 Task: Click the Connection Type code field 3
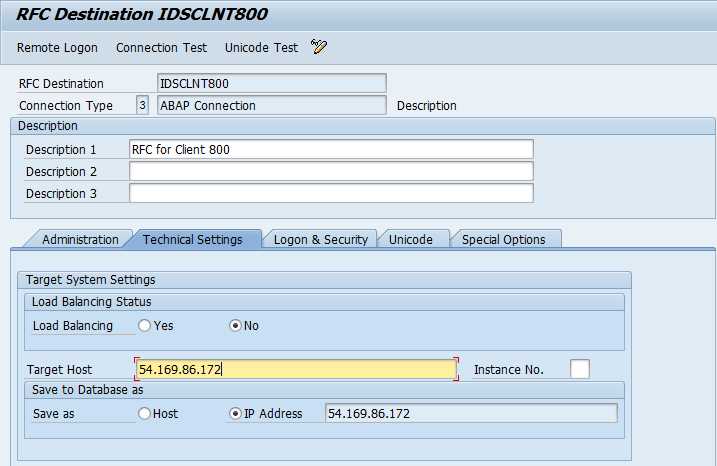tap(142, 105)
